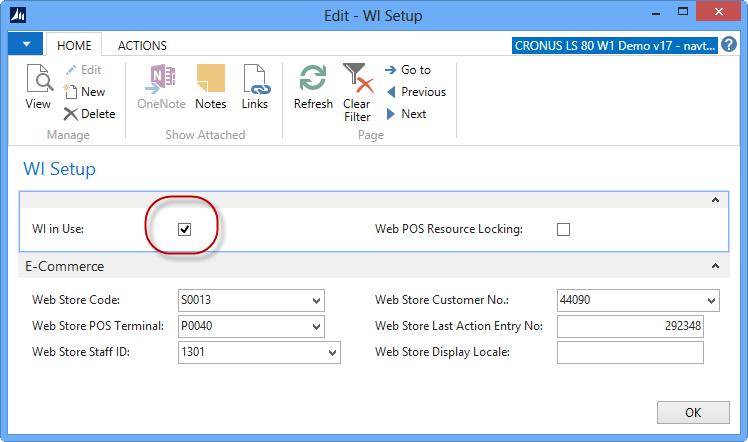Viewport: 748px width, 442px height.
Task: Expand the Web Store Staff ID dropdown
Action: click(332, 352)
